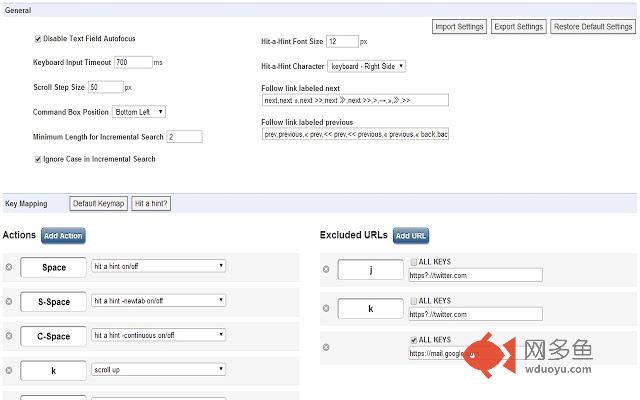
Task: Check ALL KEYS for the j twitter row
Action: tap(413, 262)
